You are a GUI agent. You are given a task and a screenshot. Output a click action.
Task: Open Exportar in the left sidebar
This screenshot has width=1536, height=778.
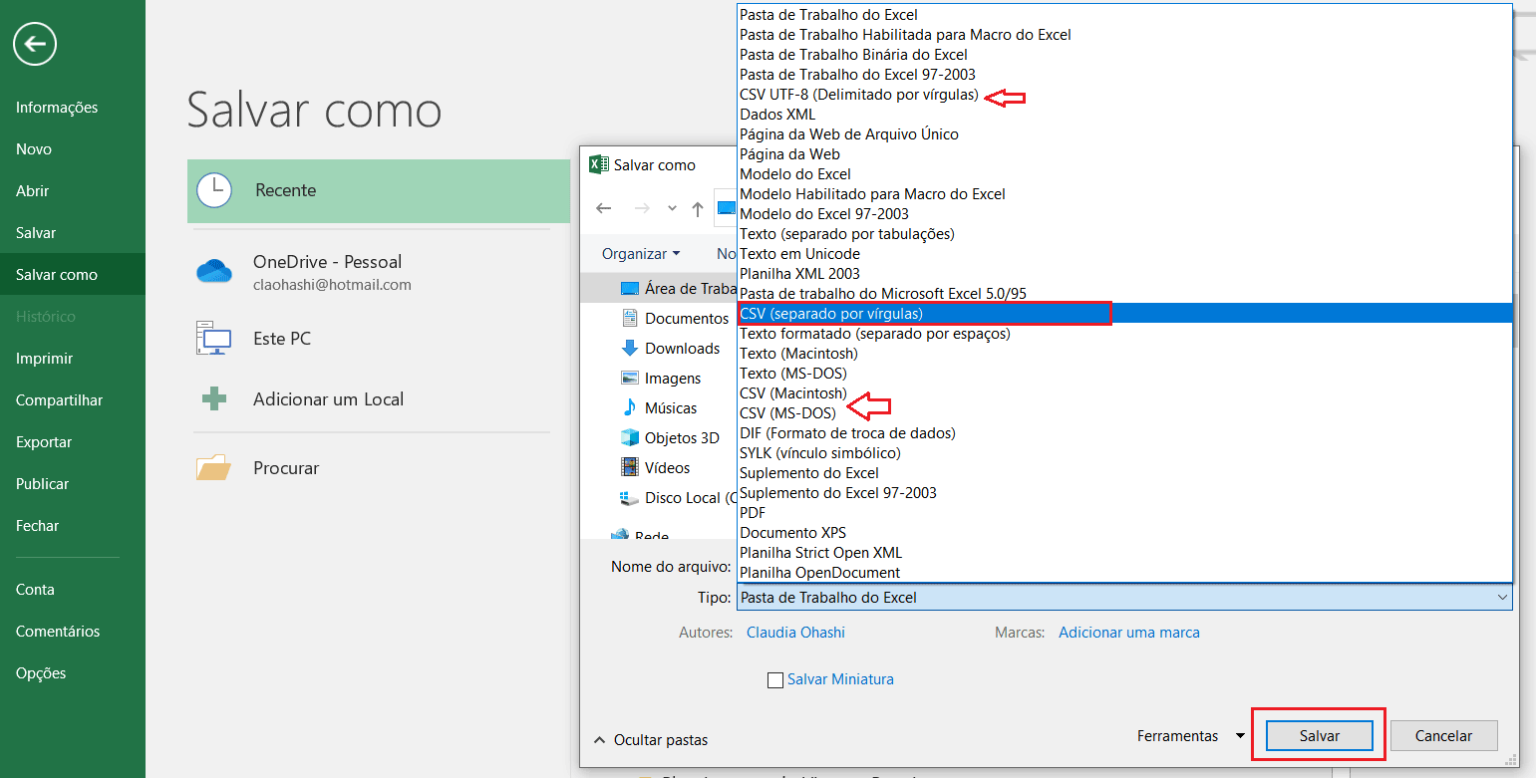44,442
